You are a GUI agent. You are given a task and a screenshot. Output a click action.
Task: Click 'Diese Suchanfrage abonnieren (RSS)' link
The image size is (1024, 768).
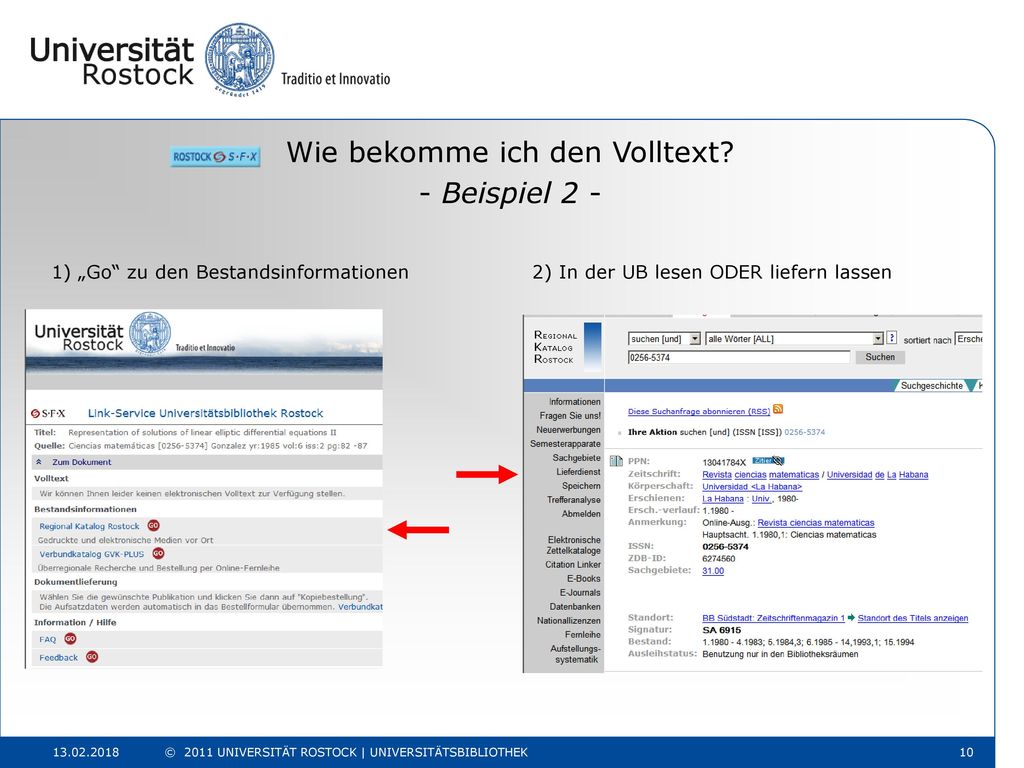tap(699, 411)
